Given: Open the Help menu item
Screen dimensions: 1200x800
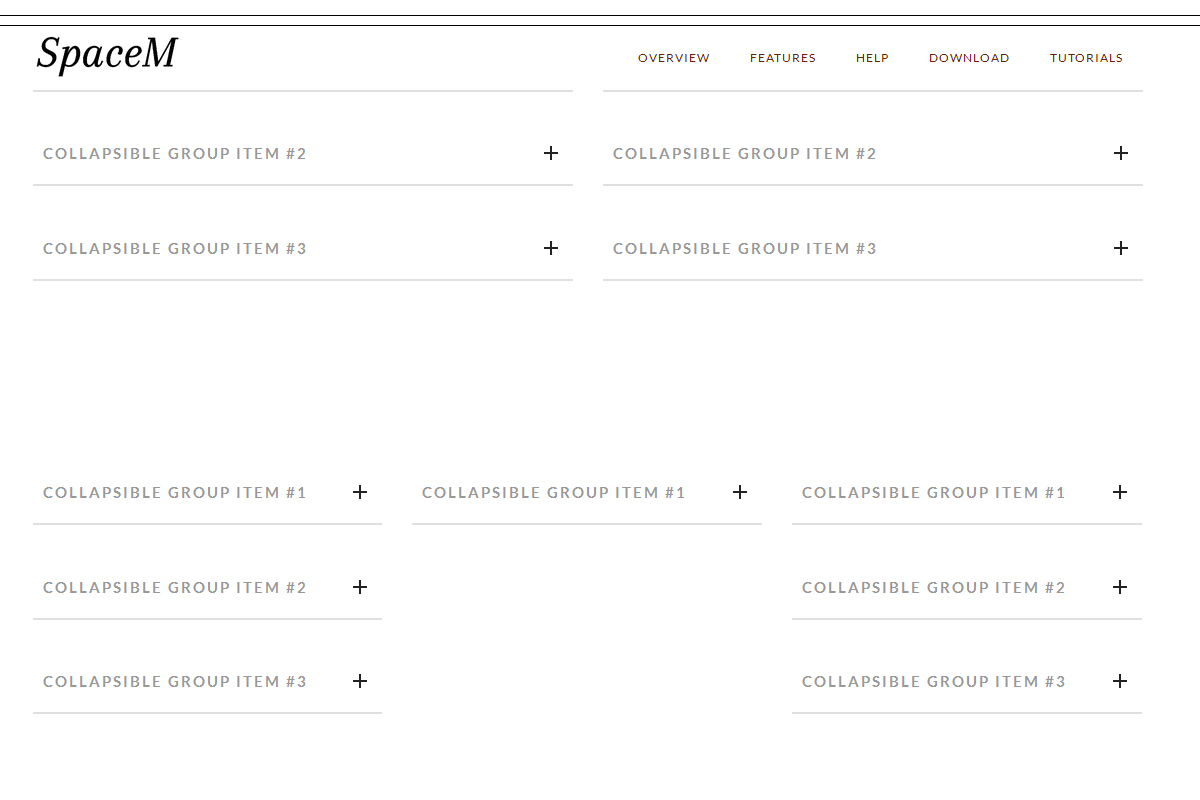Looking at the screenshot, I should click(x=872, y=58).
